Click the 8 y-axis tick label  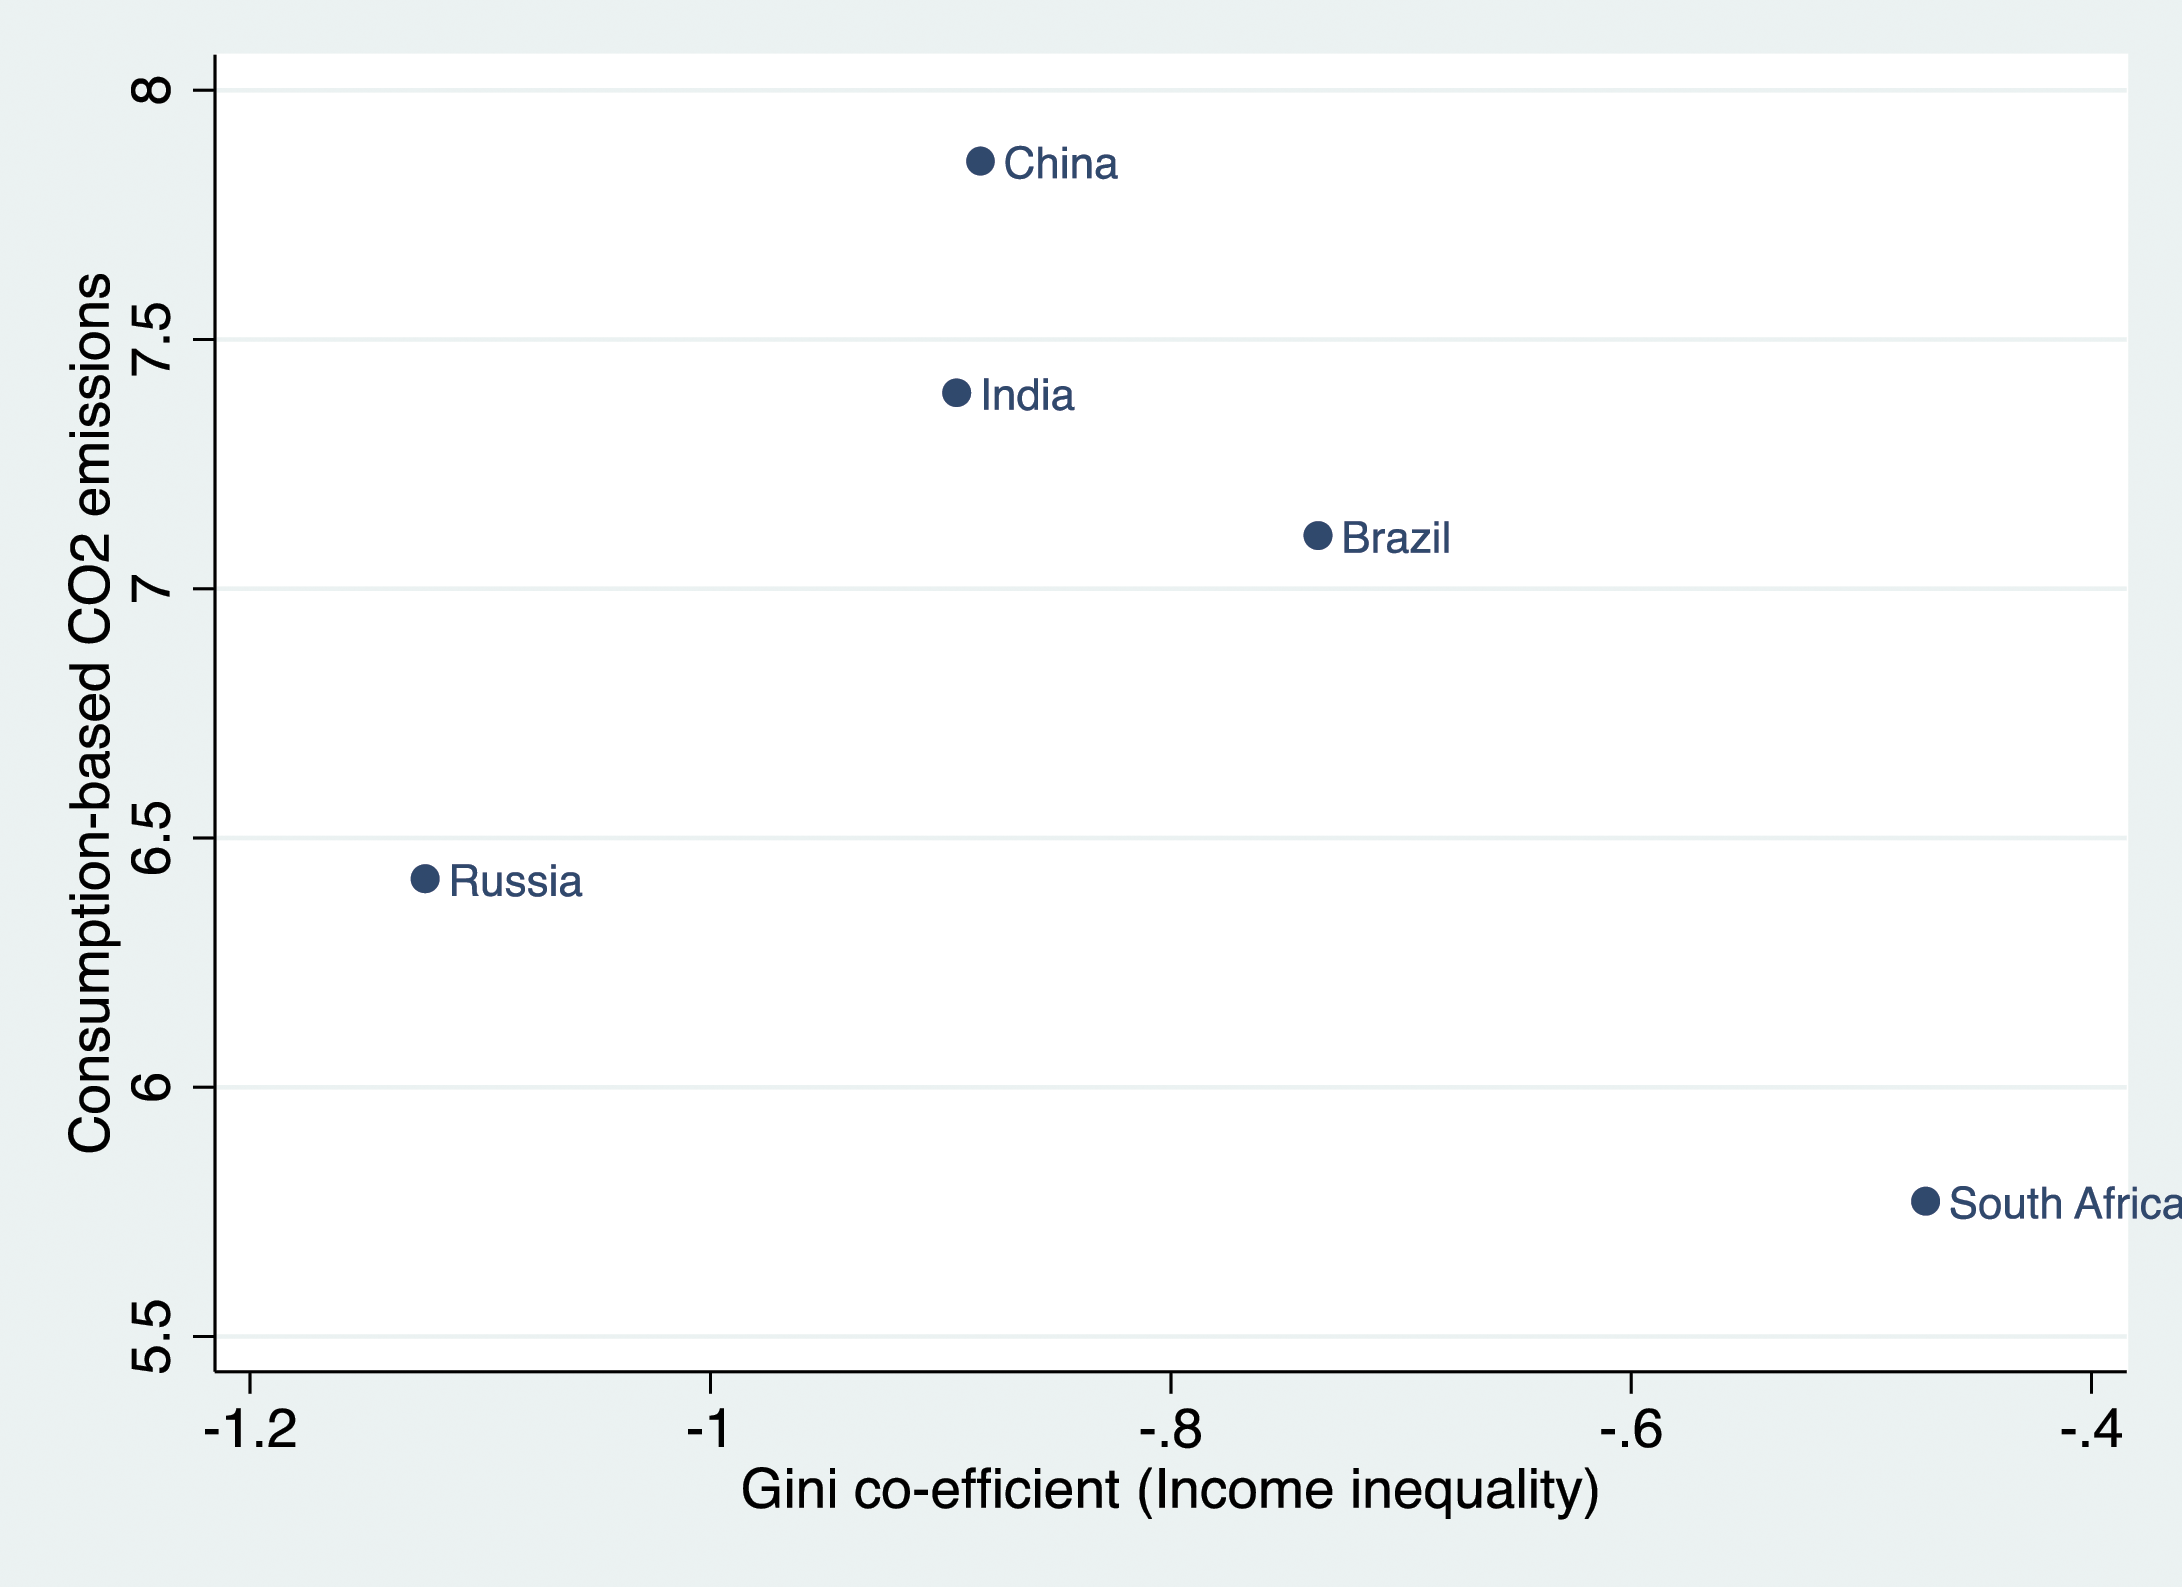pos(152,90)
